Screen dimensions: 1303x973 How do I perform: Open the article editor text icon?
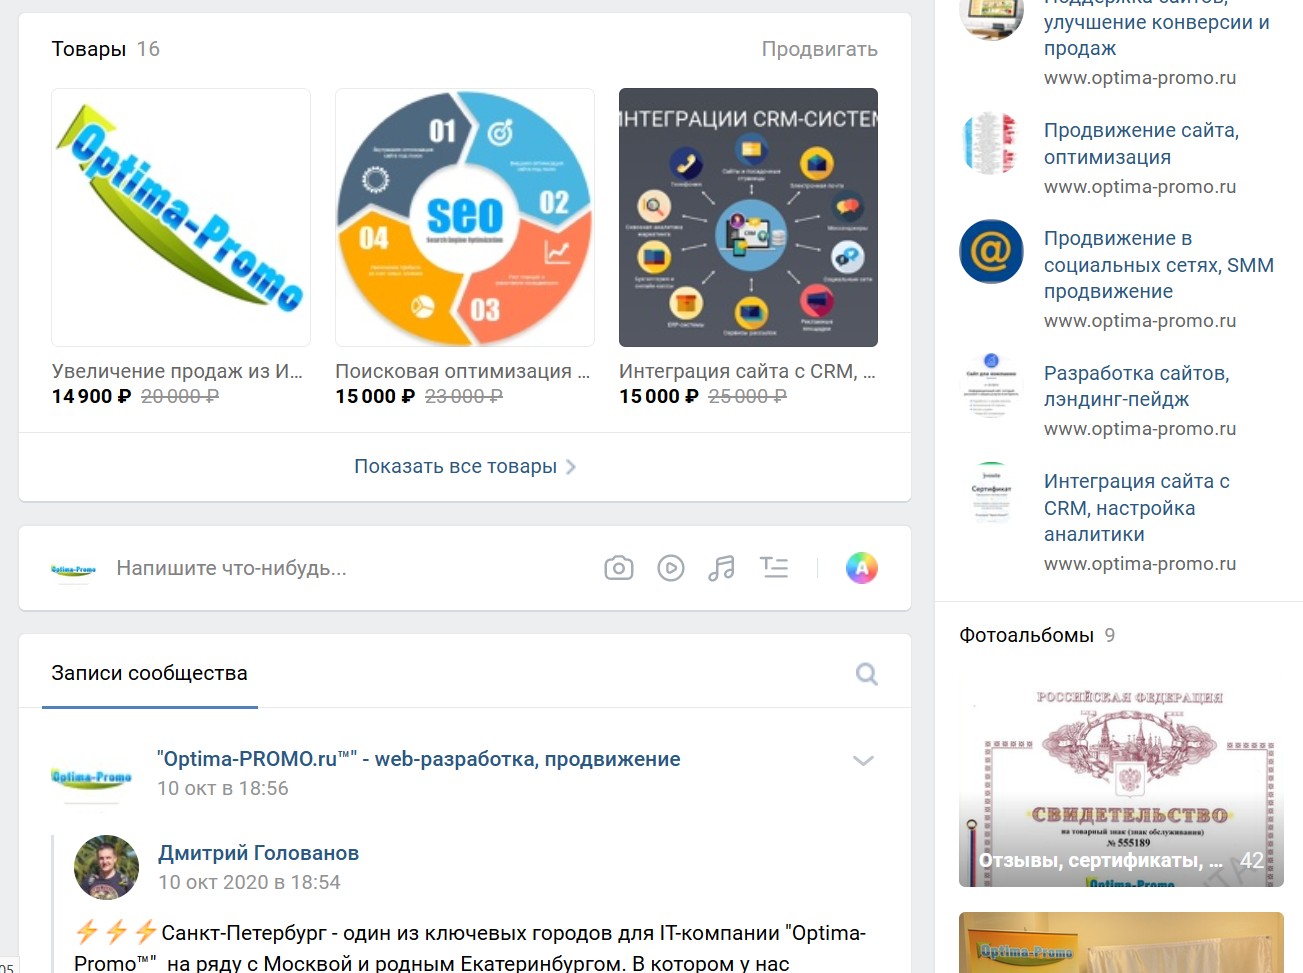[774, 568]
